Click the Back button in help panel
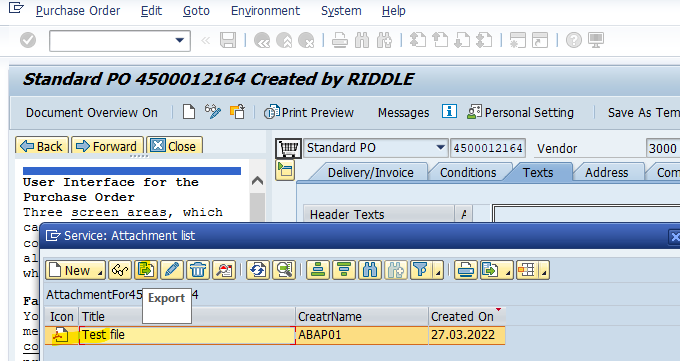680x361 pixels. 42,146
